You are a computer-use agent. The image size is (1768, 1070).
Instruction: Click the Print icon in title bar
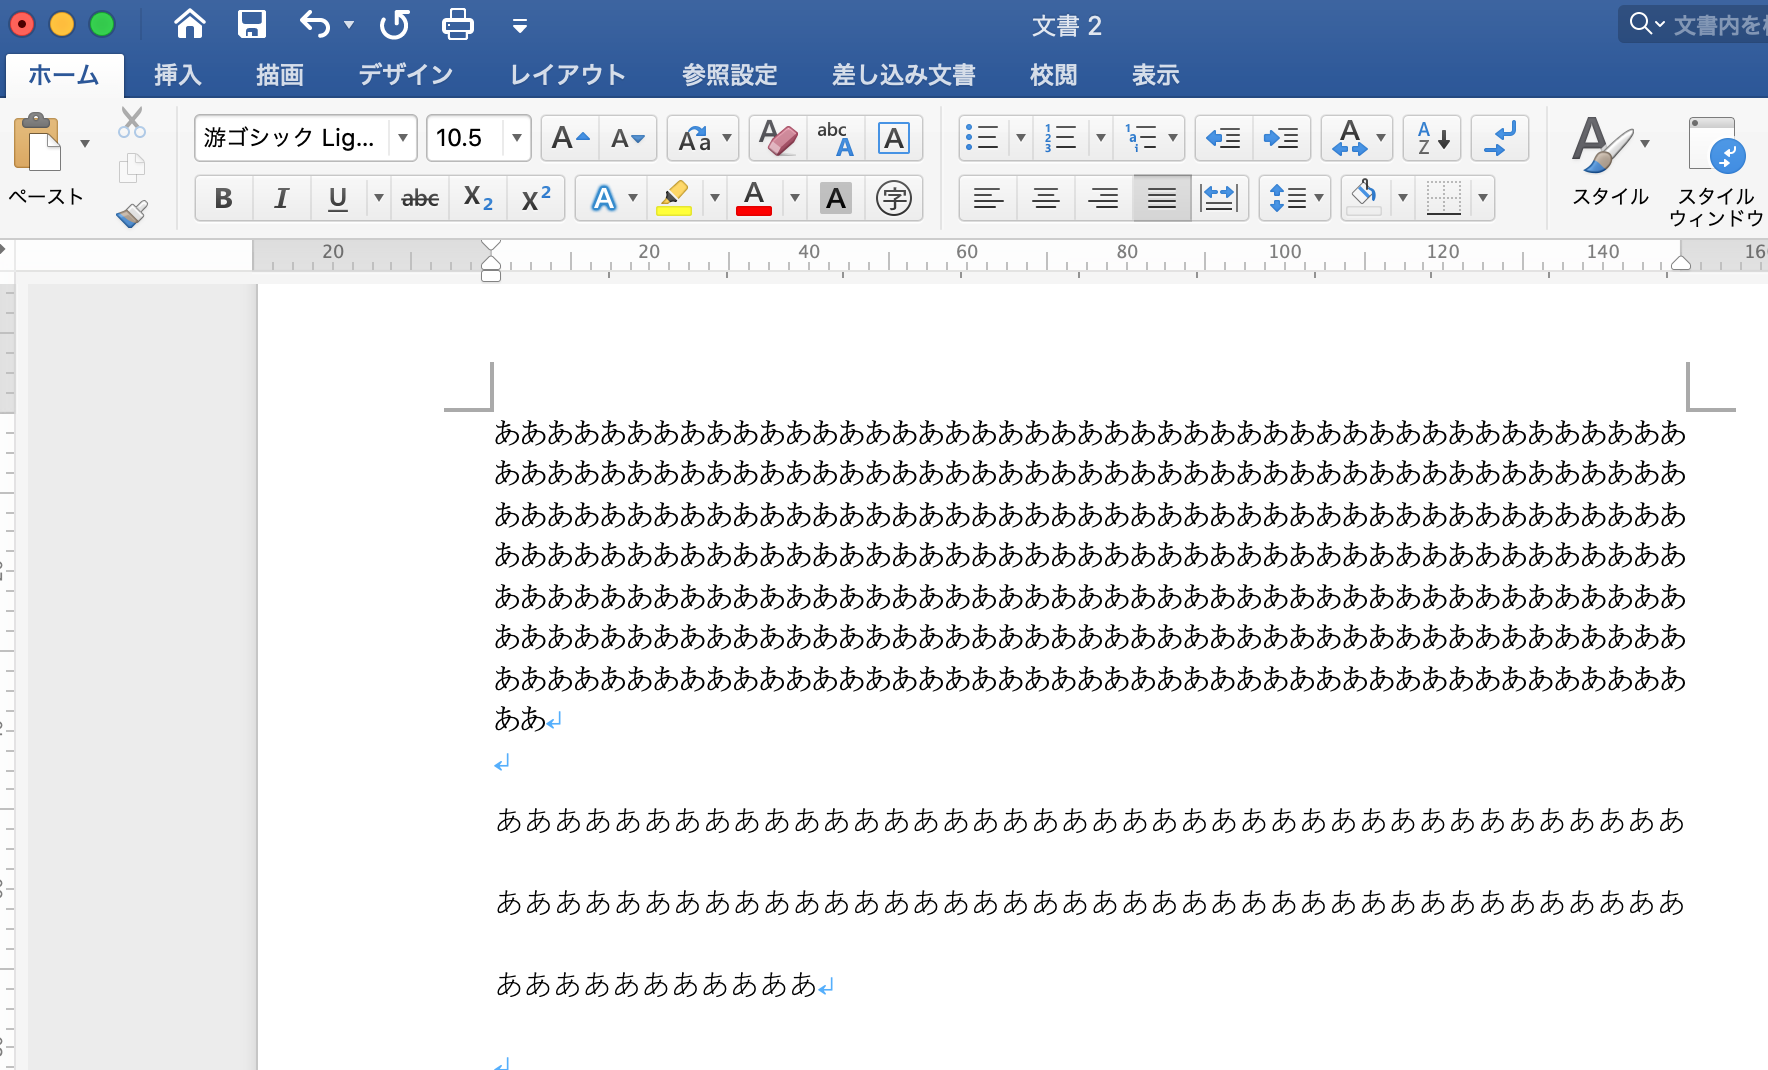pyautogui.click(x=457, y=24)
